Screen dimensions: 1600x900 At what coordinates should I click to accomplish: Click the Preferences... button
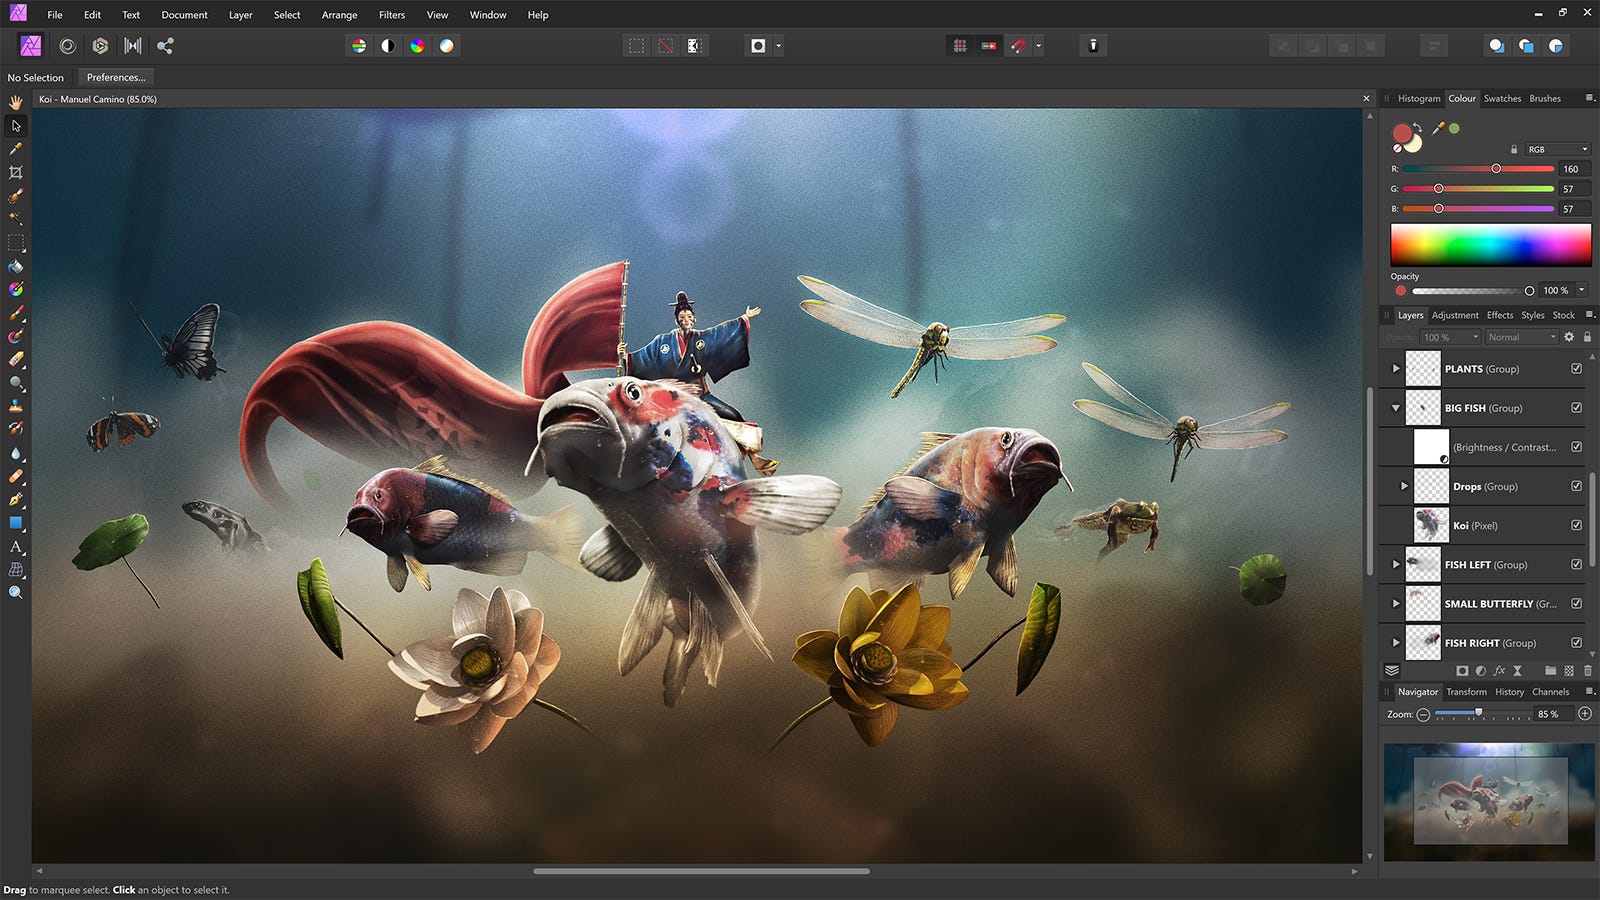116,77
